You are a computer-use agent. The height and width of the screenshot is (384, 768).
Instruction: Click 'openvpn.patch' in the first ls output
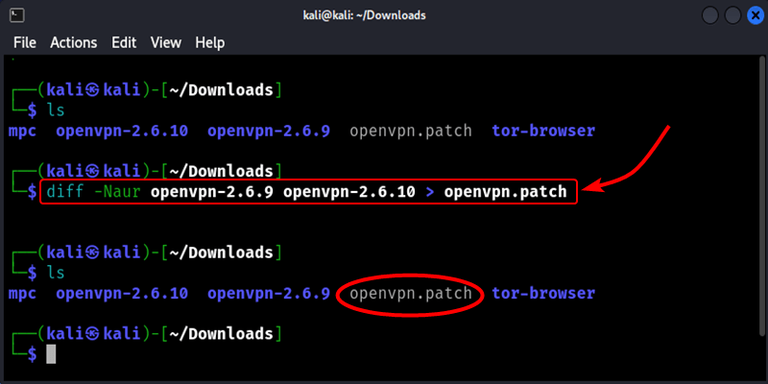click(x=411, y=131)
